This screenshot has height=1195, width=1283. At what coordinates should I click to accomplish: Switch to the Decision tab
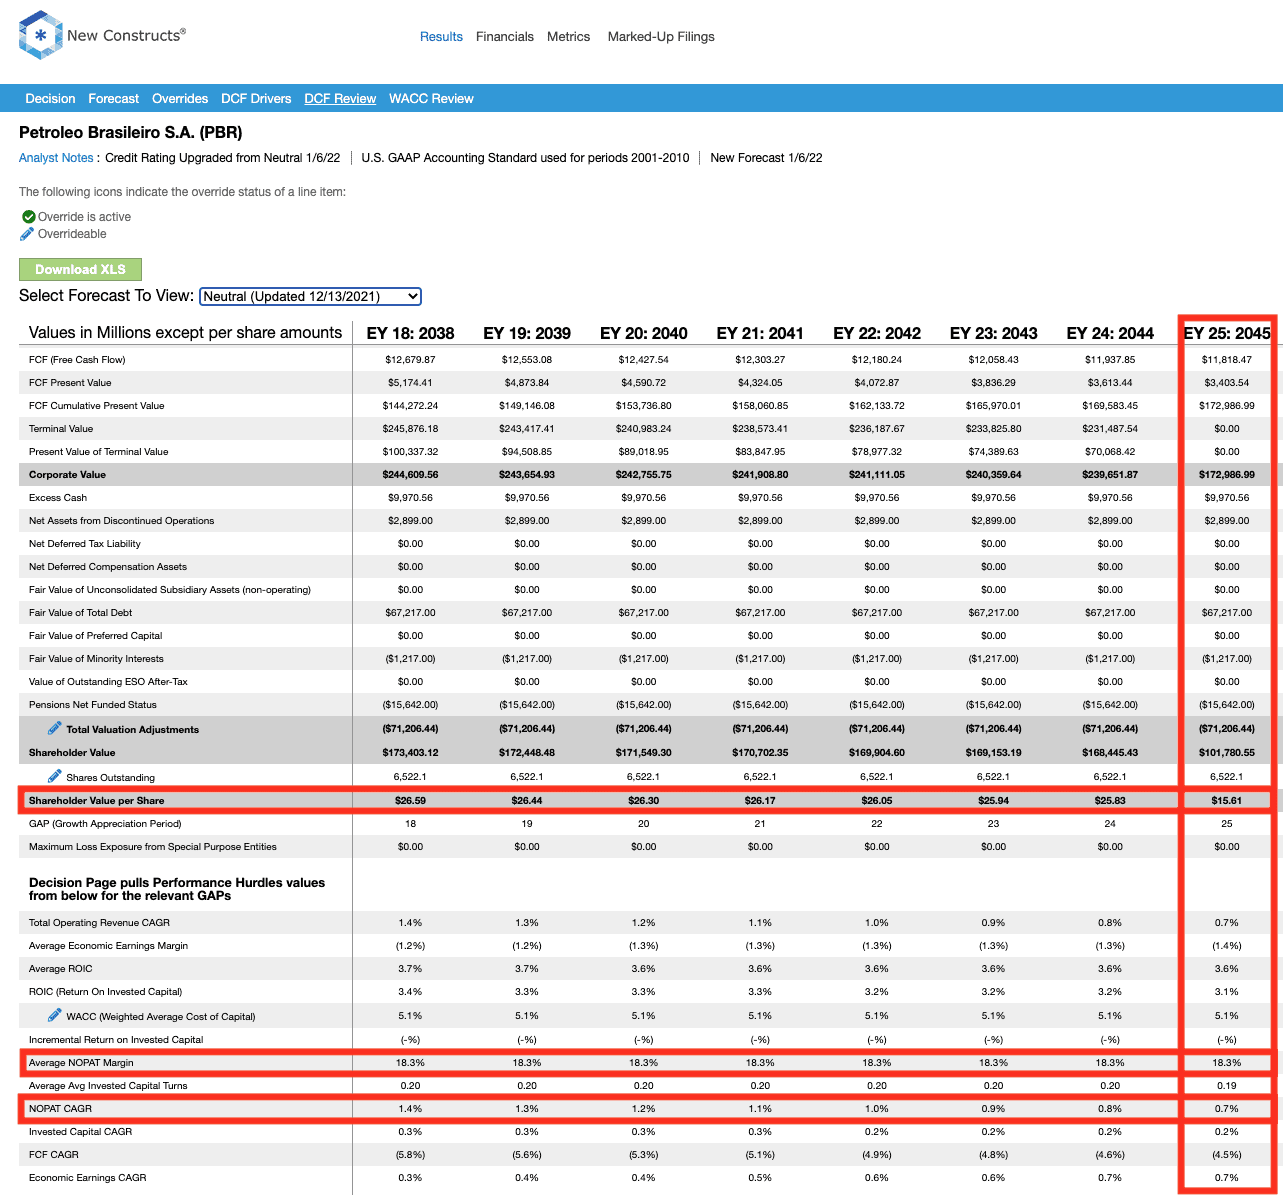50,99
